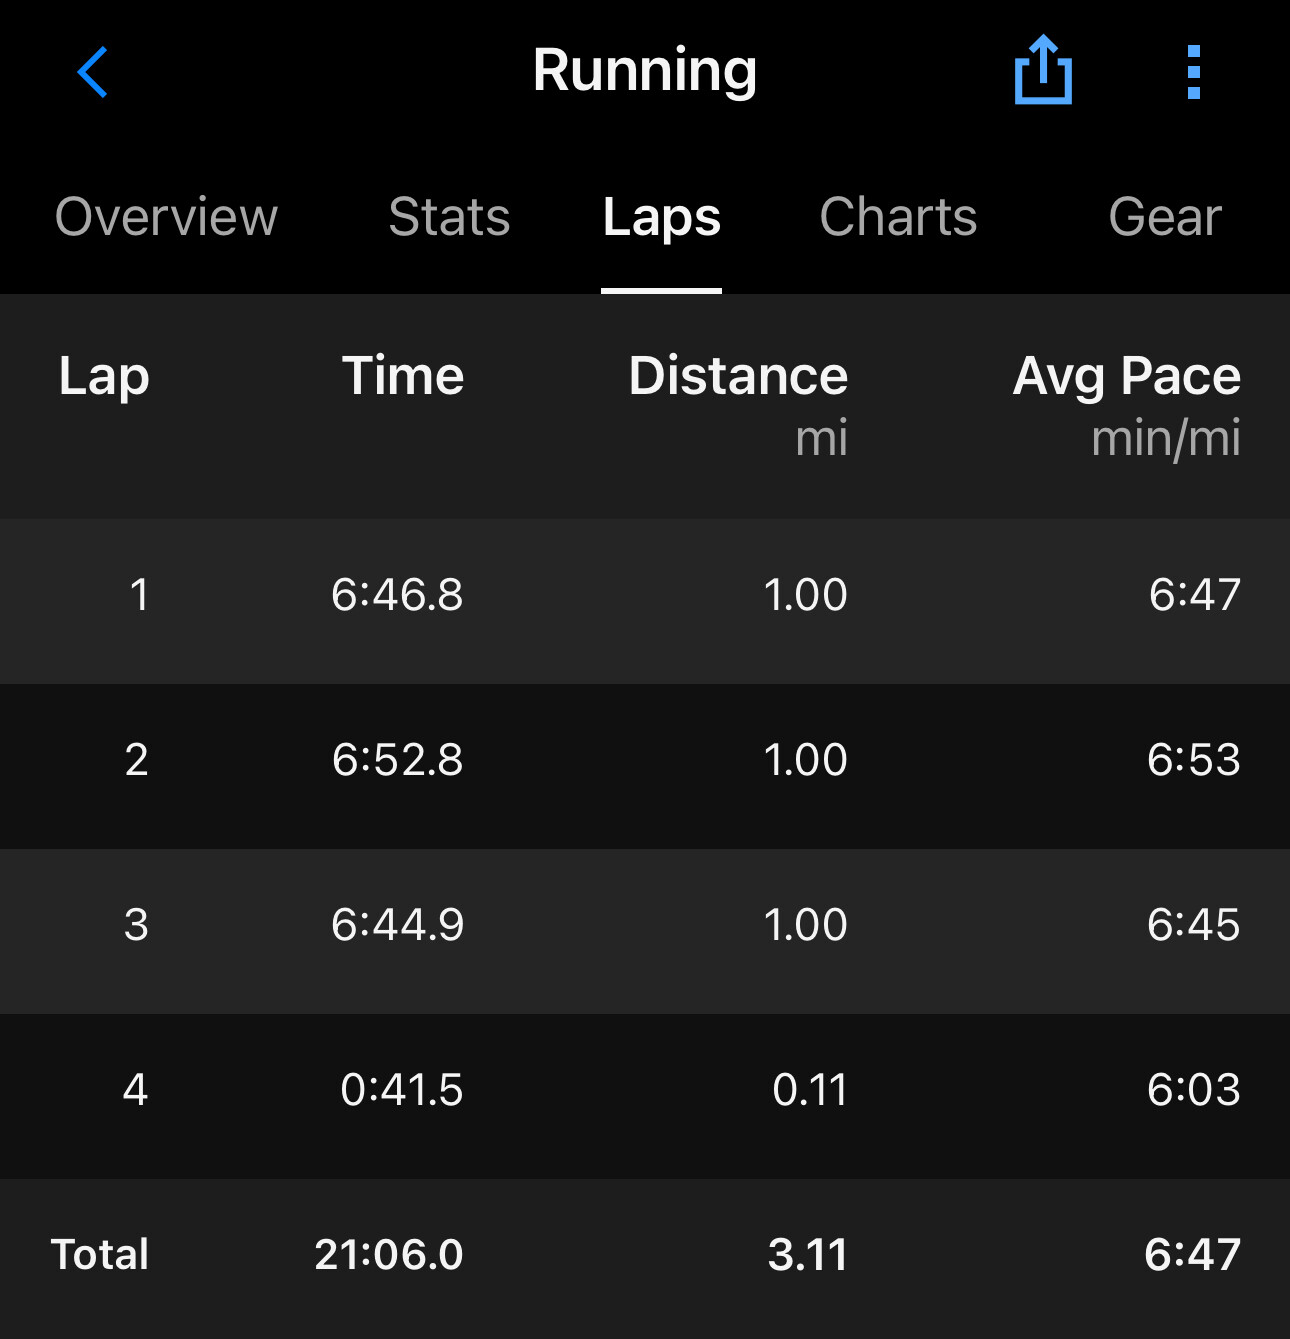This screenshot has width=1290, height=1339.
Task: Open the Charts tab
Action: pos(898,217)
